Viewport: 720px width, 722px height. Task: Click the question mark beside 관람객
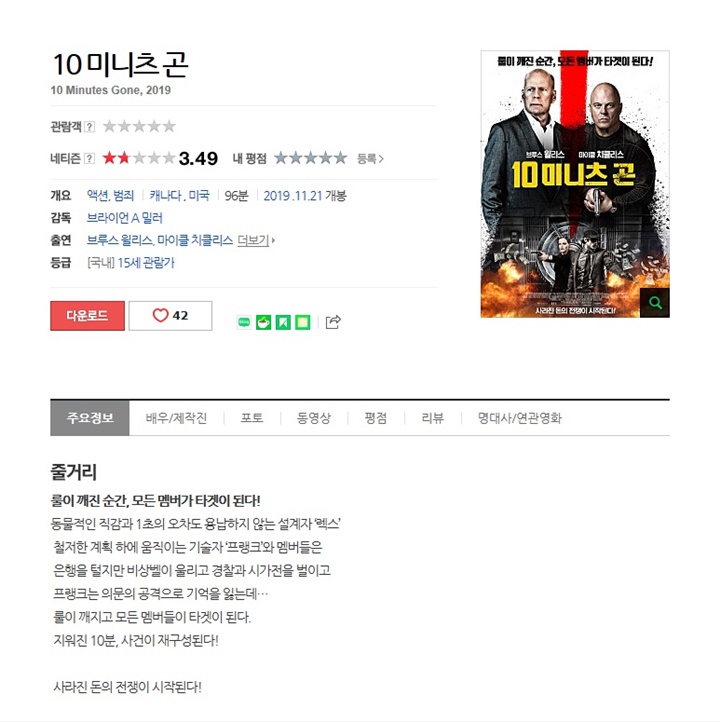[90, 127]
